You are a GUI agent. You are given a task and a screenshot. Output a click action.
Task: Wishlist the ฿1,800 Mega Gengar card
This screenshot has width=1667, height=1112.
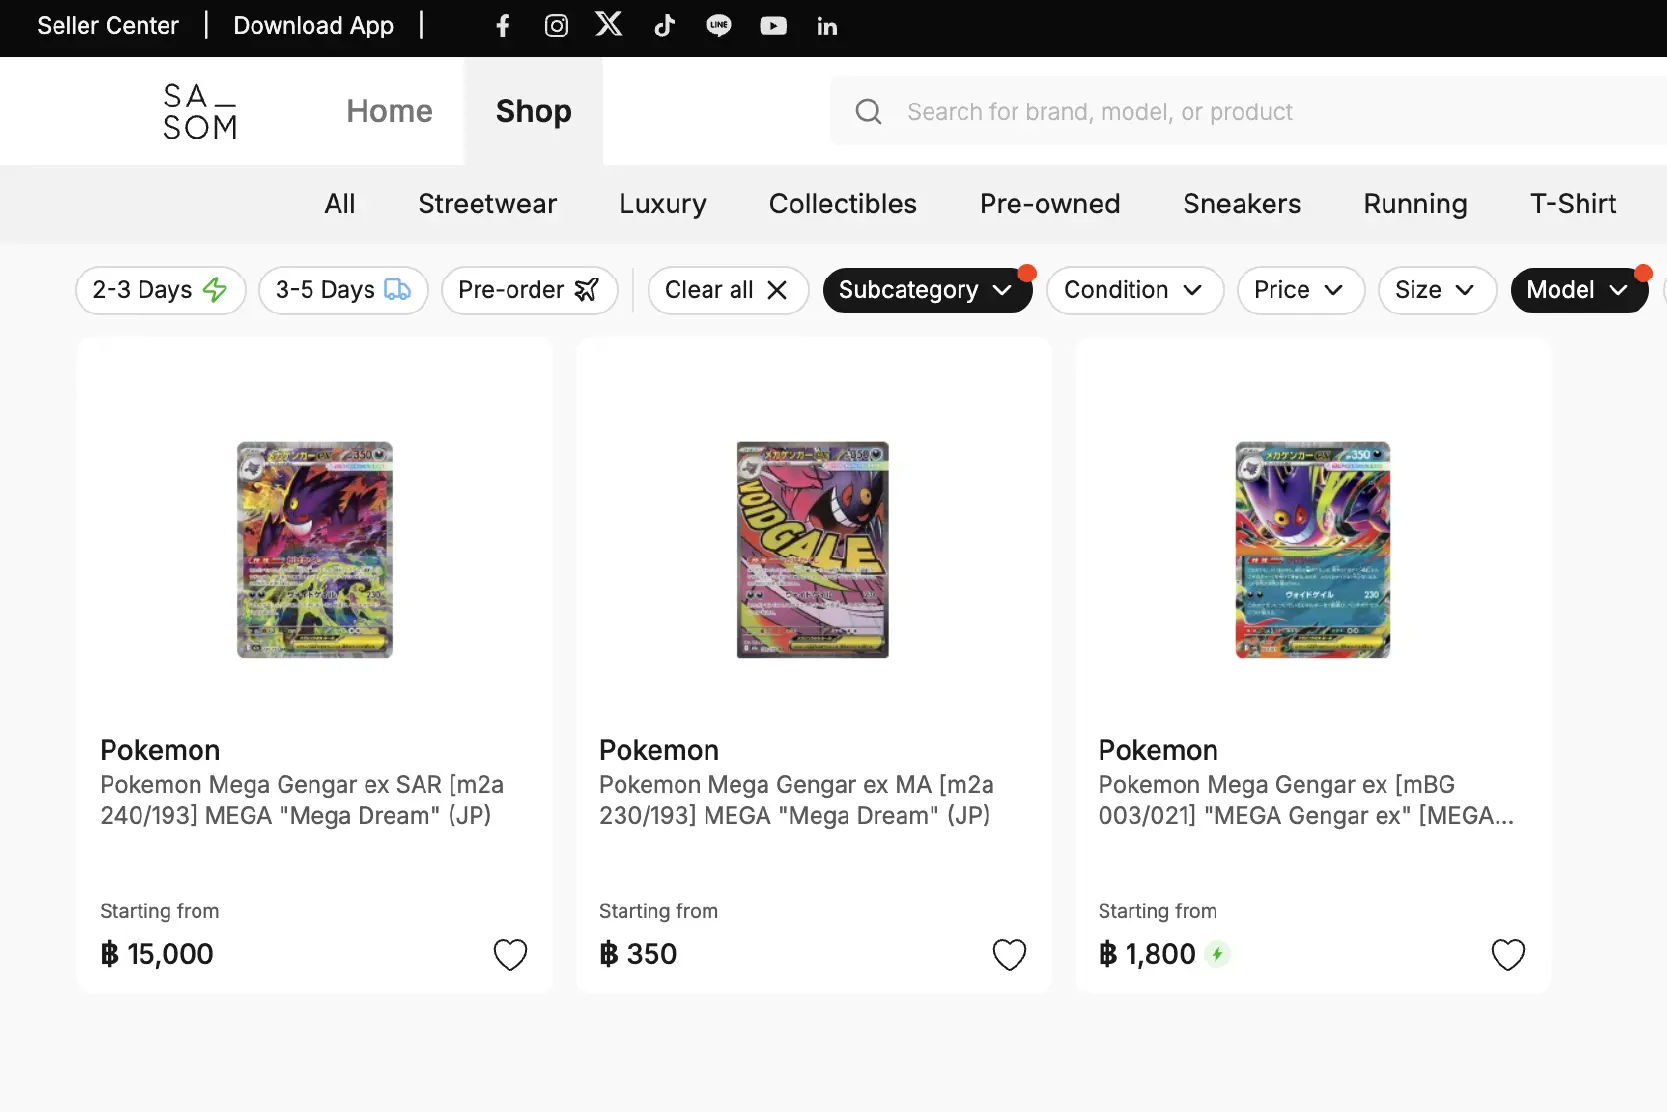coord(1508,954)
